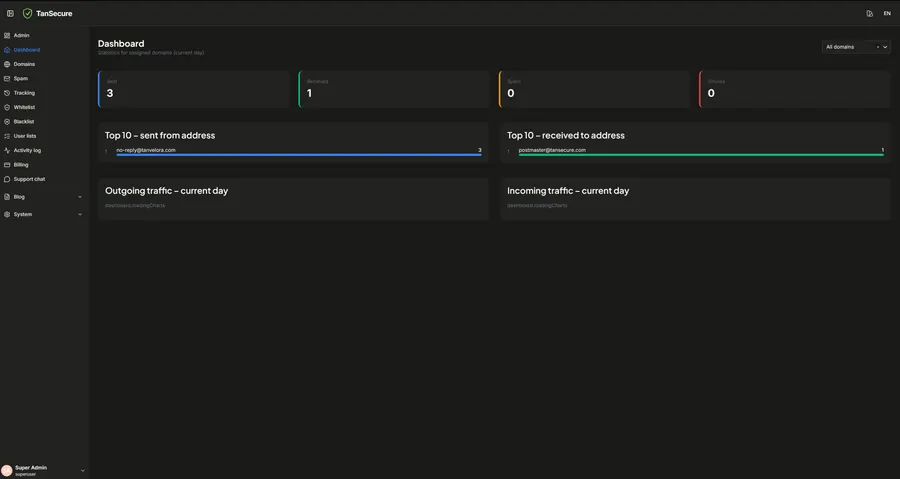Click the theme icon in top bar
The image size is (900, 479).
tap(870, 13)
